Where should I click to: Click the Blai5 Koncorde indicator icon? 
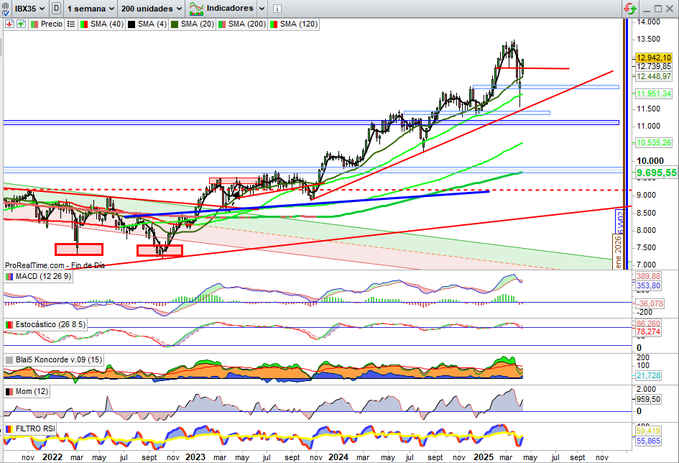9,359
